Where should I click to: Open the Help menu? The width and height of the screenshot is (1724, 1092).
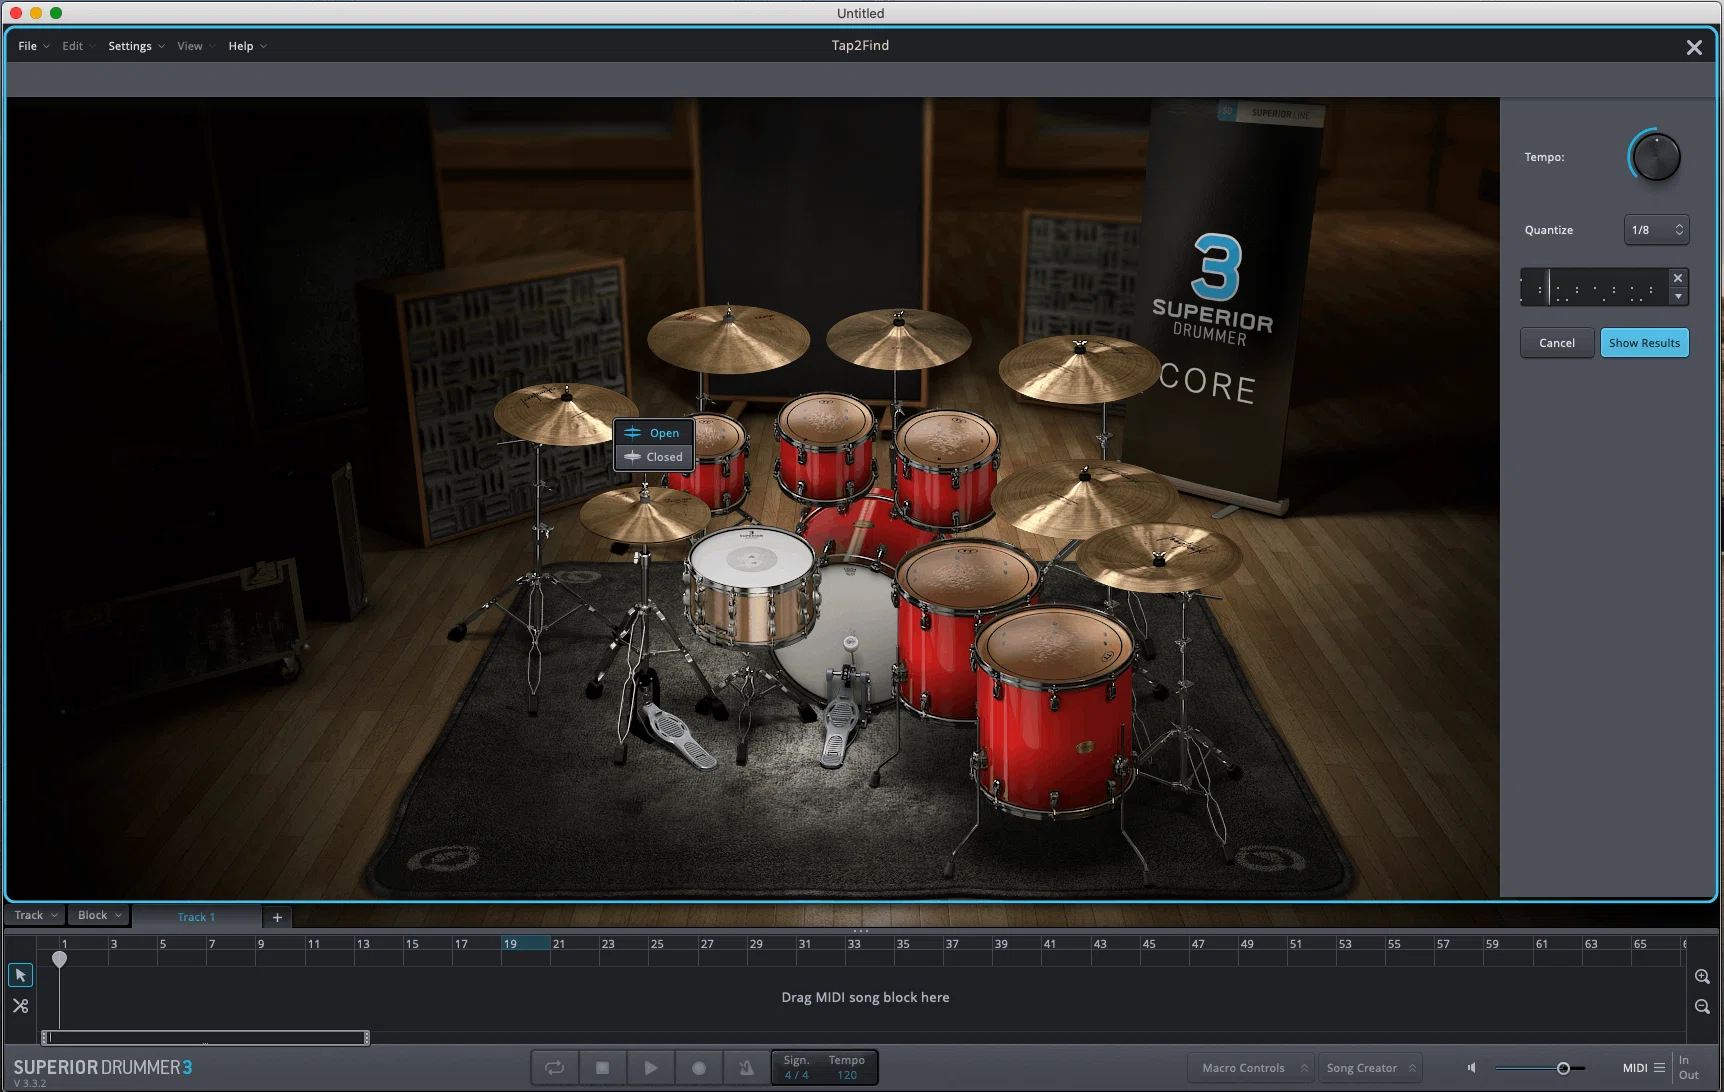[247, 46]
